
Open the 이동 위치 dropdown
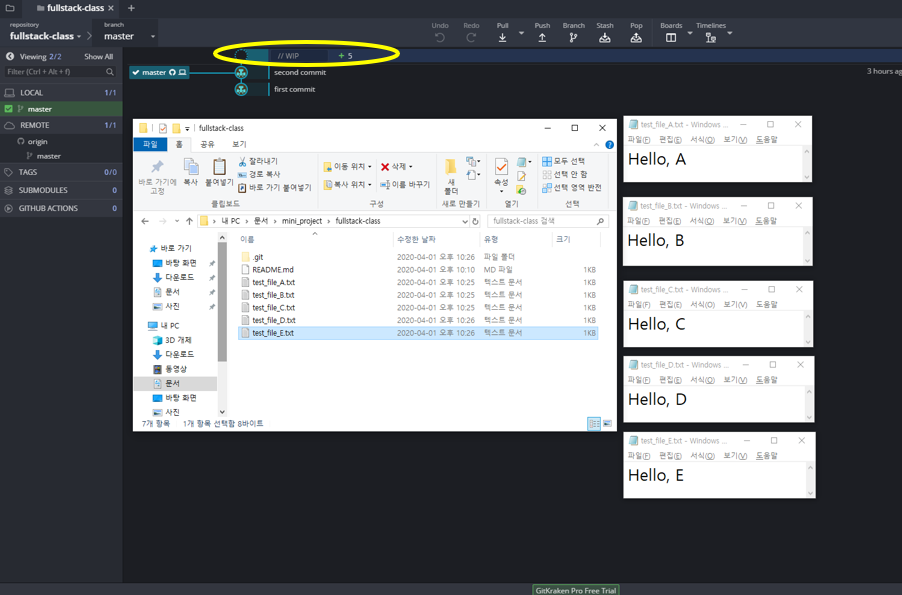click(x=347, y=166)
